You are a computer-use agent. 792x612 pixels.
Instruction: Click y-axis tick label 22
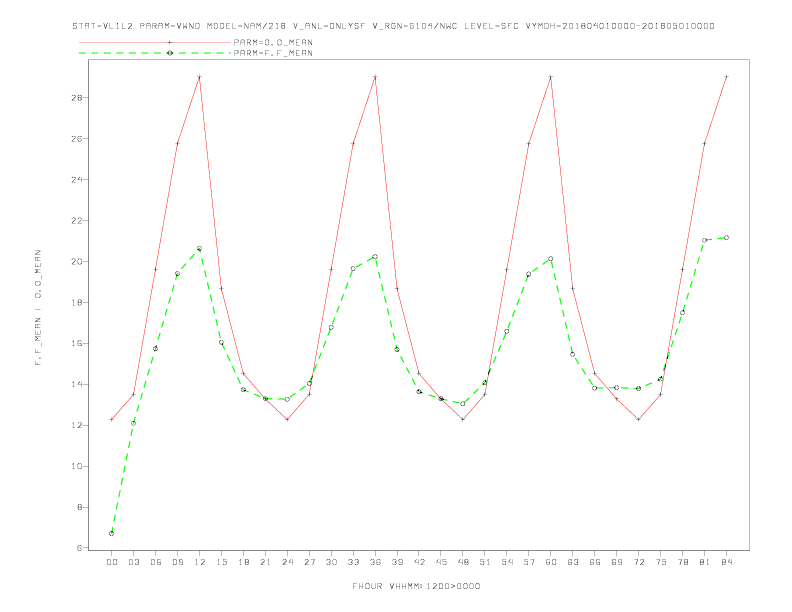pos(76,221)
